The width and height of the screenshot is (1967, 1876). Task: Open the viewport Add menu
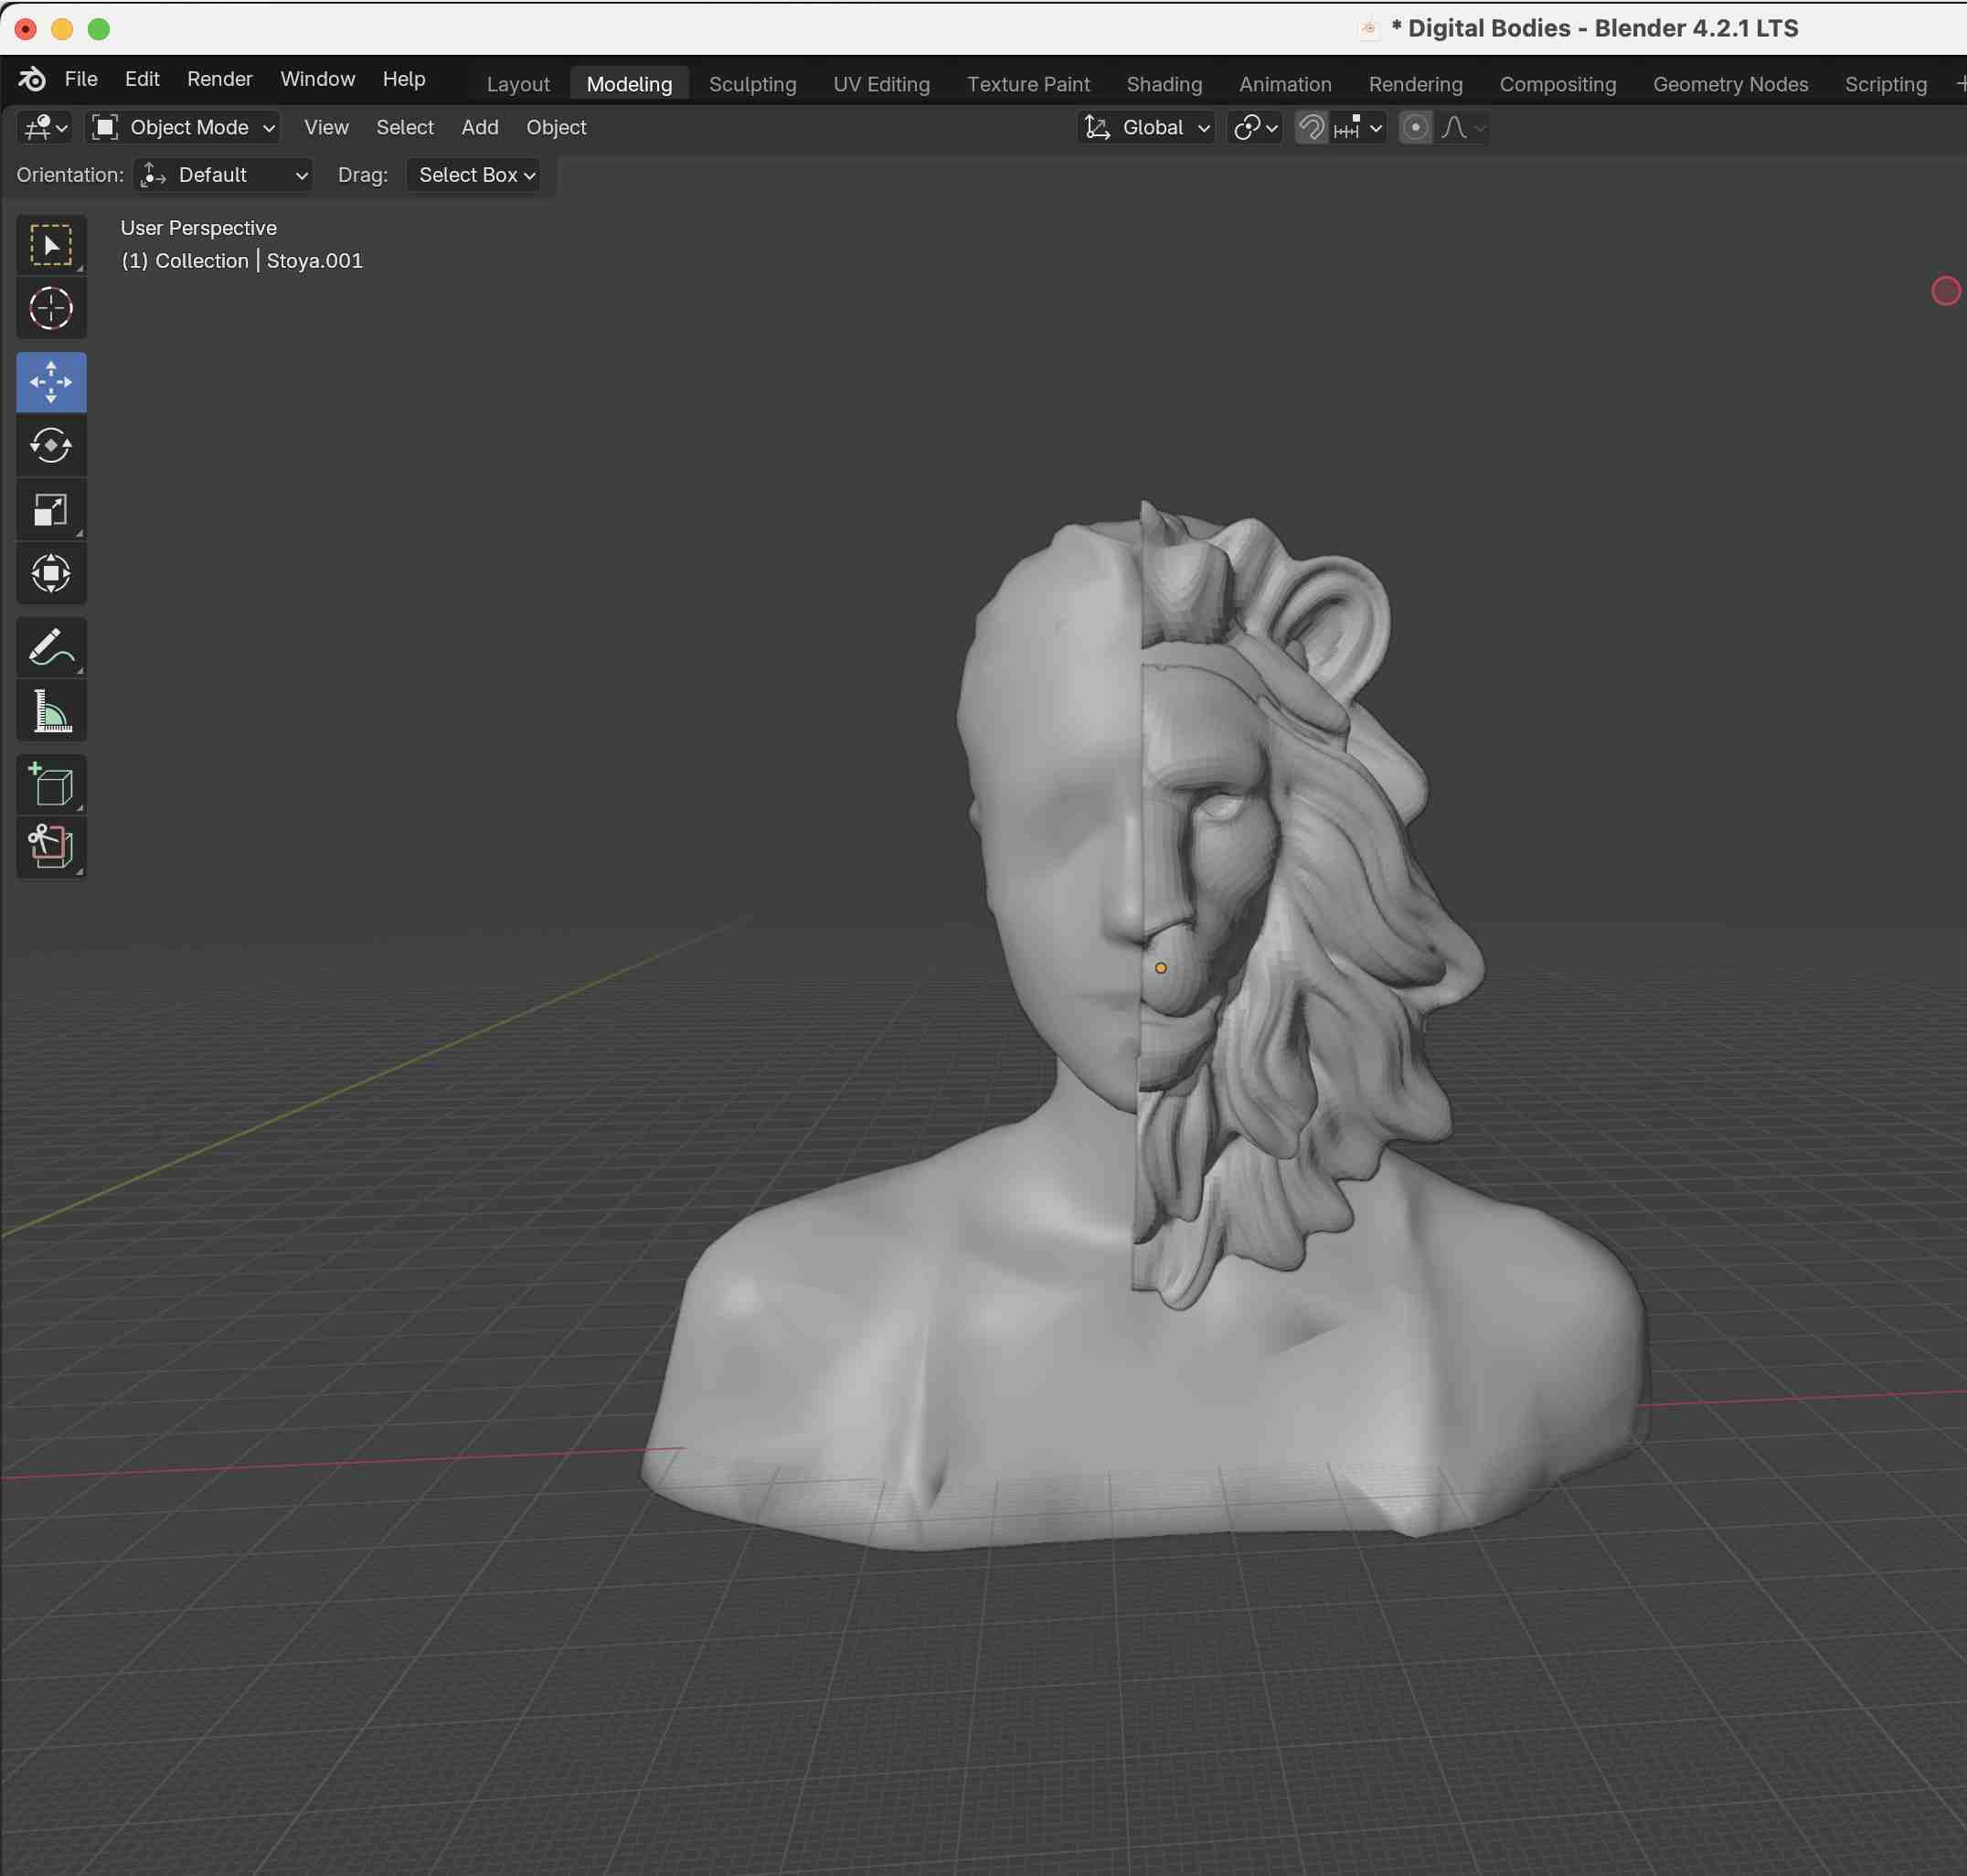tap(480, 127)
